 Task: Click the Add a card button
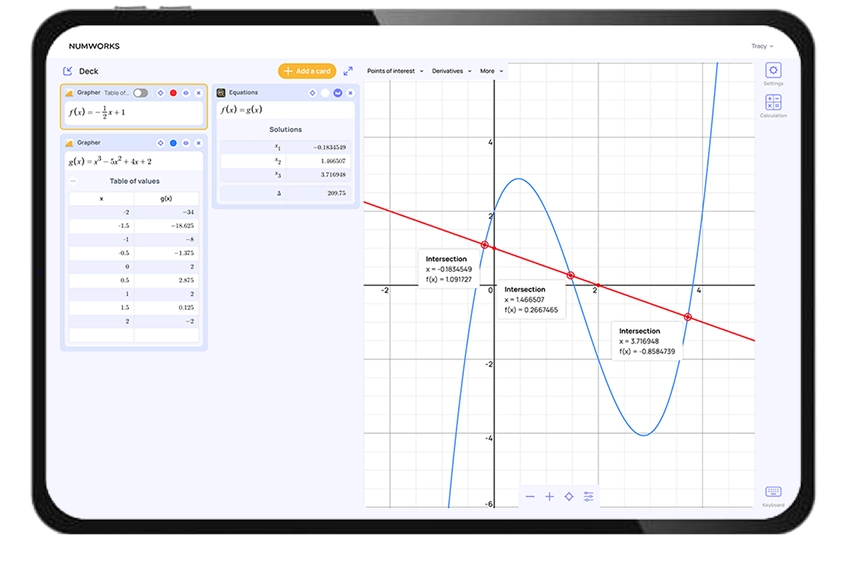point(307,71)
